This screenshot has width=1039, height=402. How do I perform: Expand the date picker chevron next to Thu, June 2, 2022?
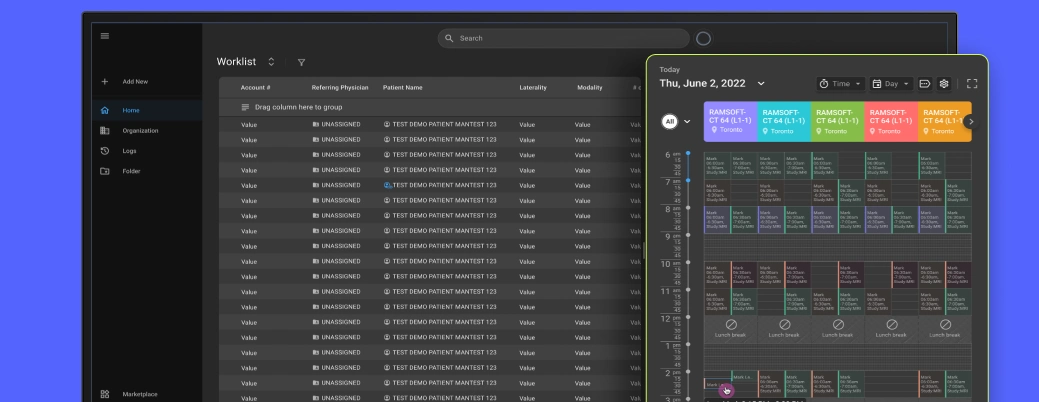click(761, 84)
